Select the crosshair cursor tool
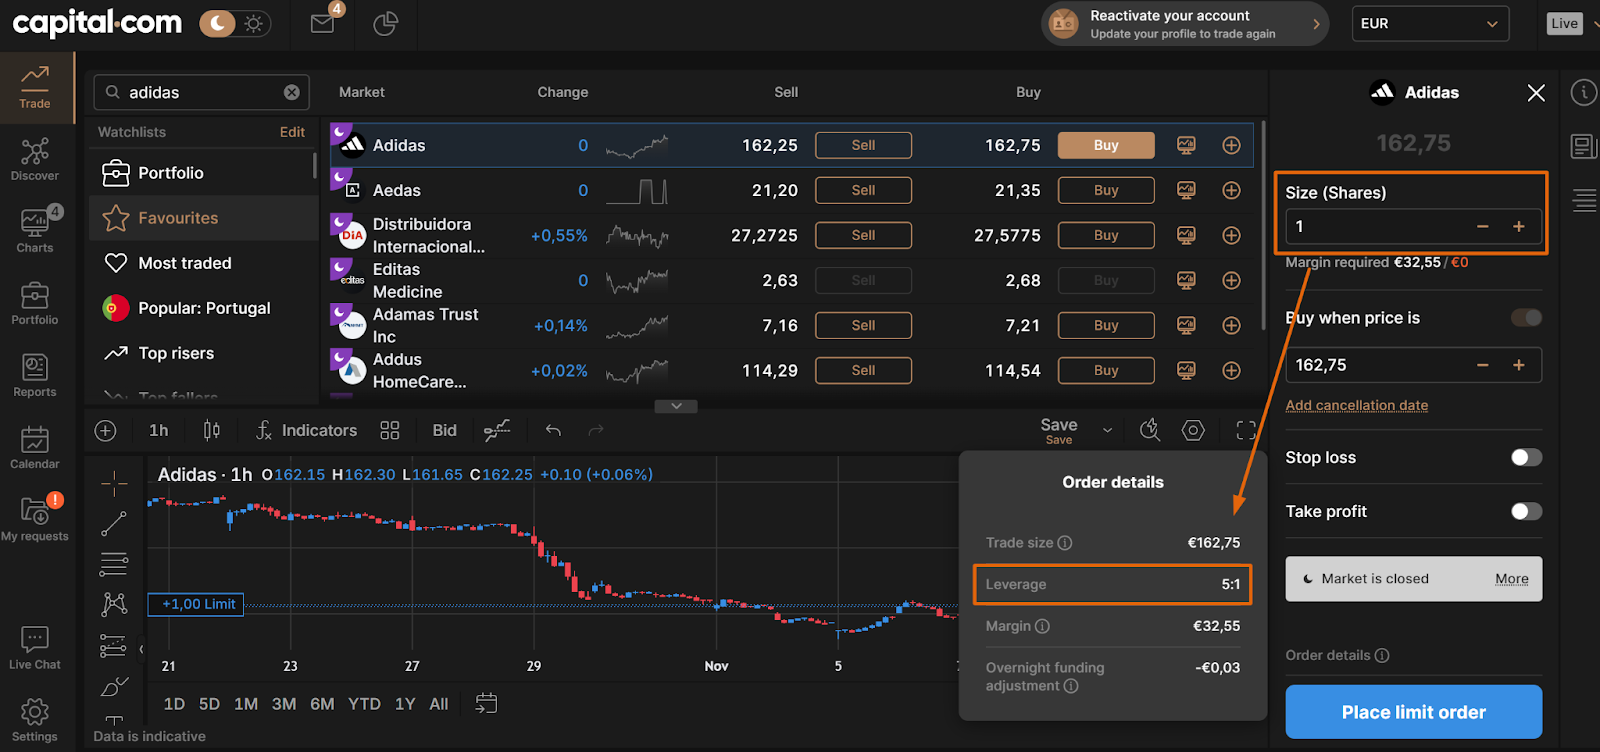 (x=114, y=484)
